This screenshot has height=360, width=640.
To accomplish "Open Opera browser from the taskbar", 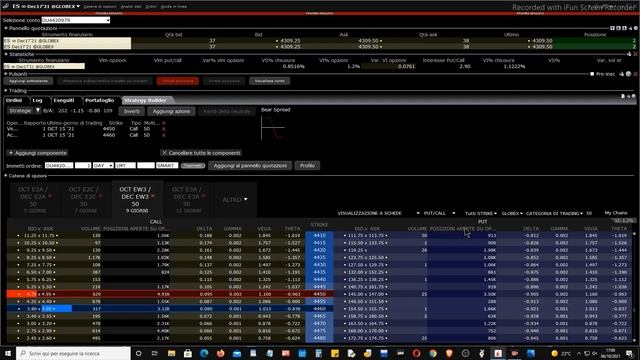I will click(416, 353).
